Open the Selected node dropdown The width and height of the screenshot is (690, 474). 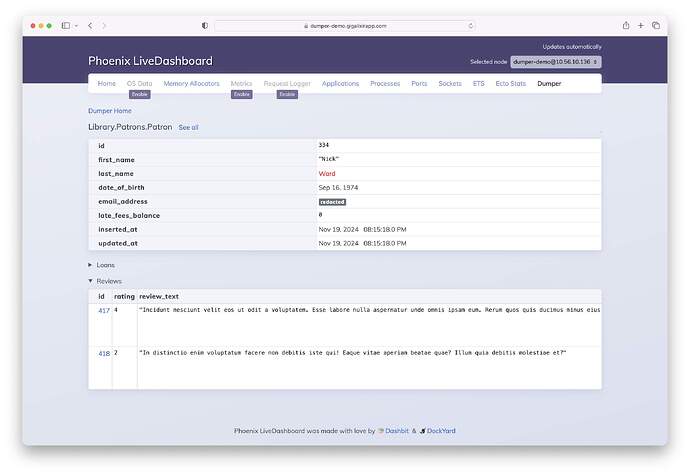pos(556,62)
